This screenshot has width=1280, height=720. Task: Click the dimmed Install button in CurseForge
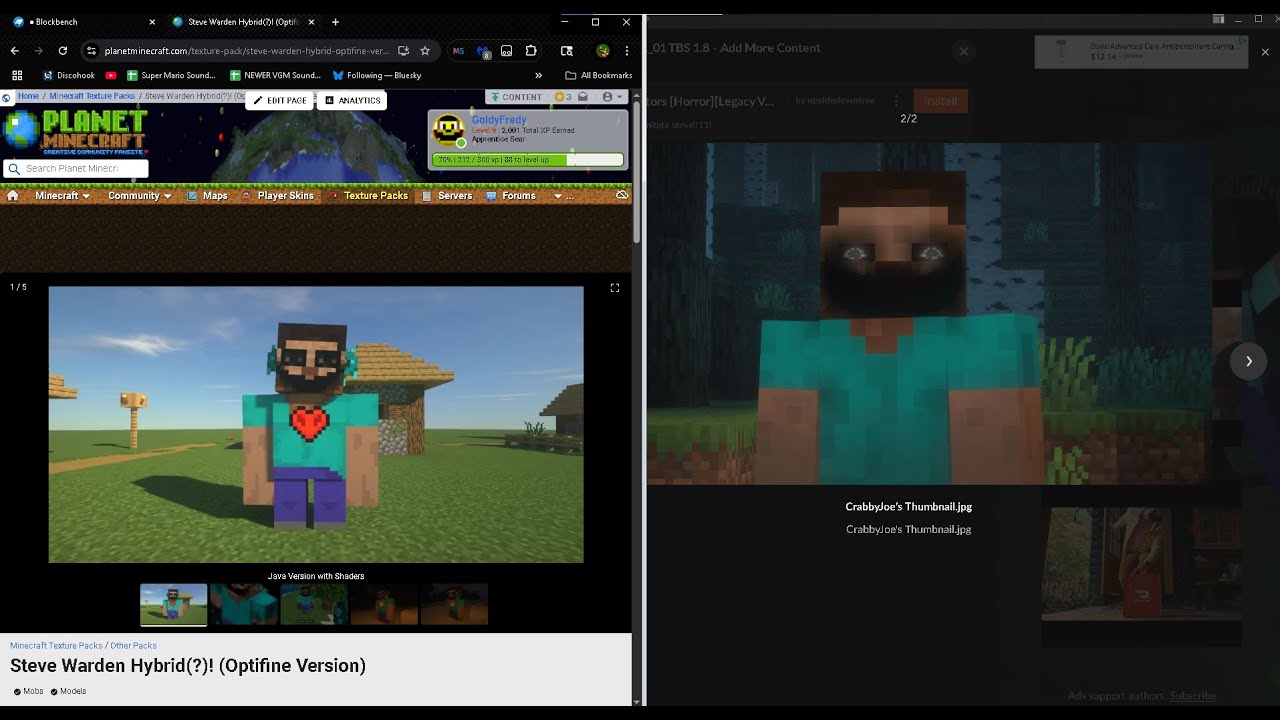pyautogui.click(x=940, y=101)
